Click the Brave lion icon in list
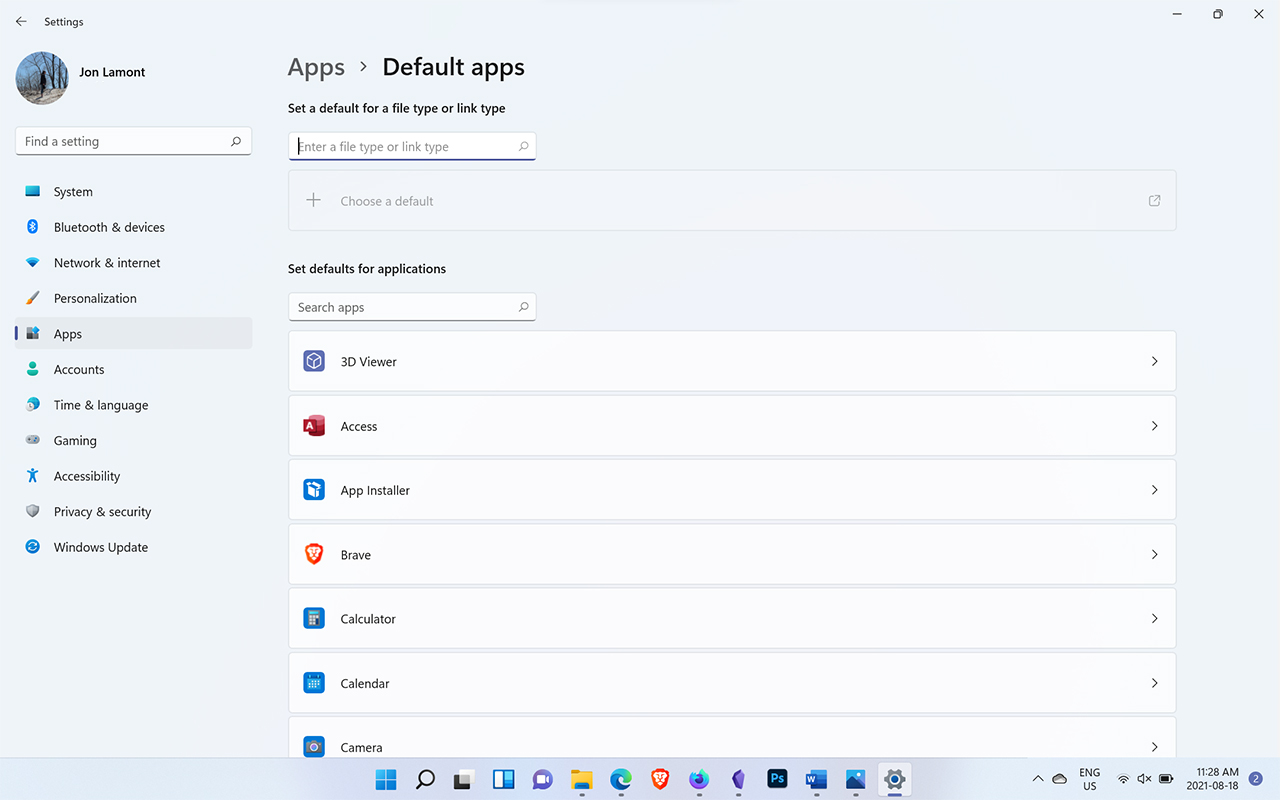This screenshot has height=800, width=1280. point(314,555)
